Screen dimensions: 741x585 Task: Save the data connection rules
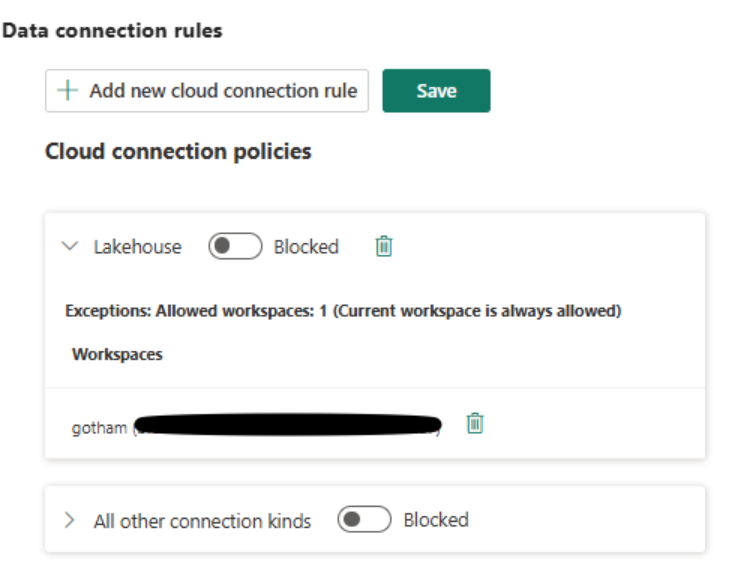(436, 91)
